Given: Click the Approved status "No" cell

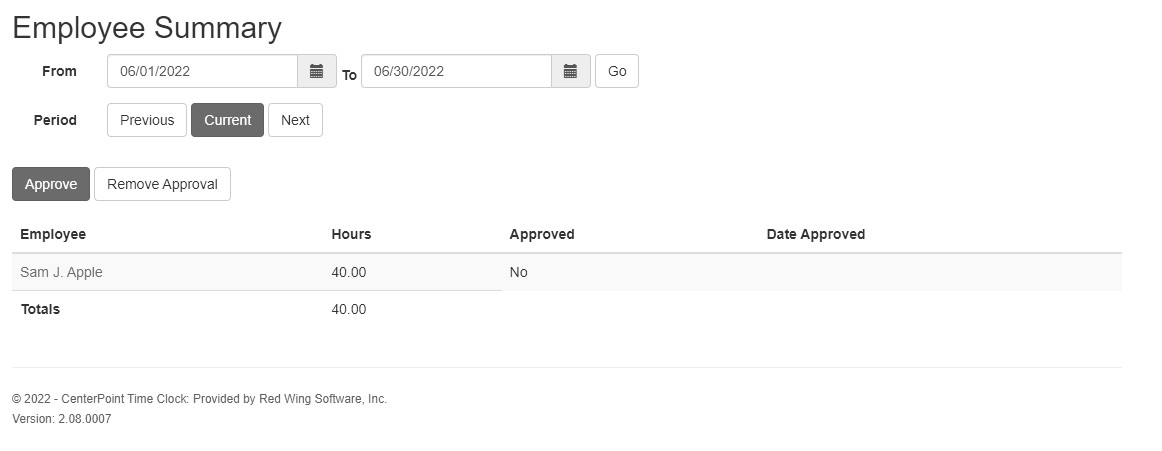Looking at the screenshot, I should tap(518, 272).
